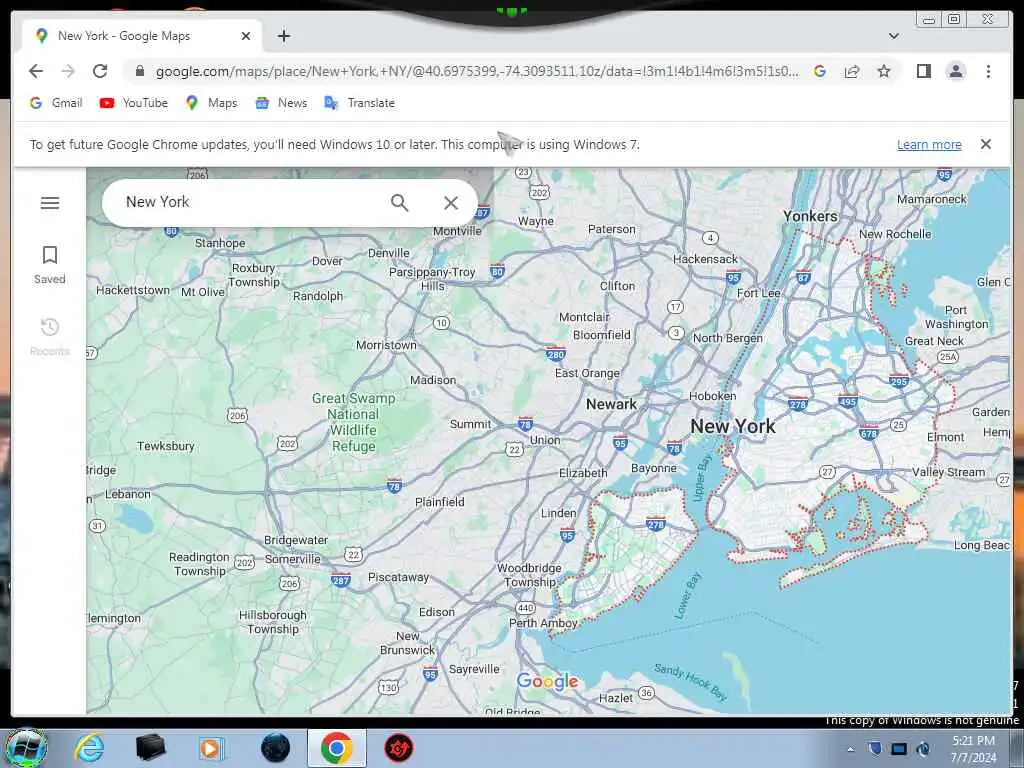Open the News bookmark

coord(281,103)
